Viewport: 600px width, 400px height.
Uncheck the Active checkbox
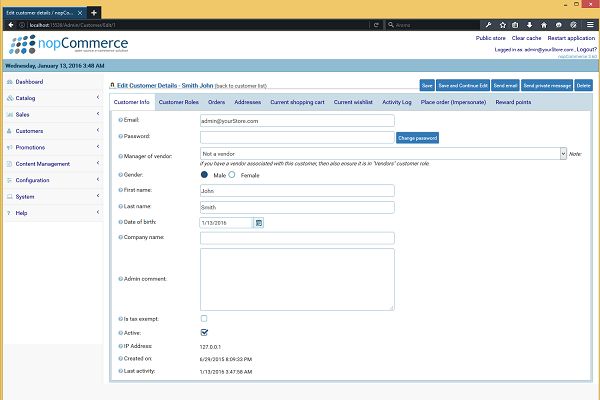(x=204, y=332)
